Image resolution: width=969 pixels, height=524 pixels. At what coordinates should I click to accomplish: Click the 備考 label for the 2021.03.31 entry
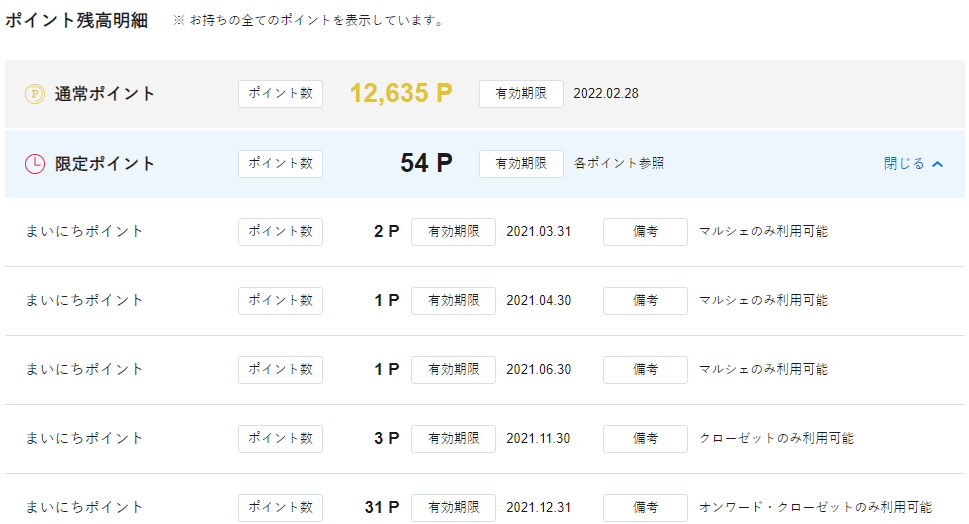tap(645, 232)
